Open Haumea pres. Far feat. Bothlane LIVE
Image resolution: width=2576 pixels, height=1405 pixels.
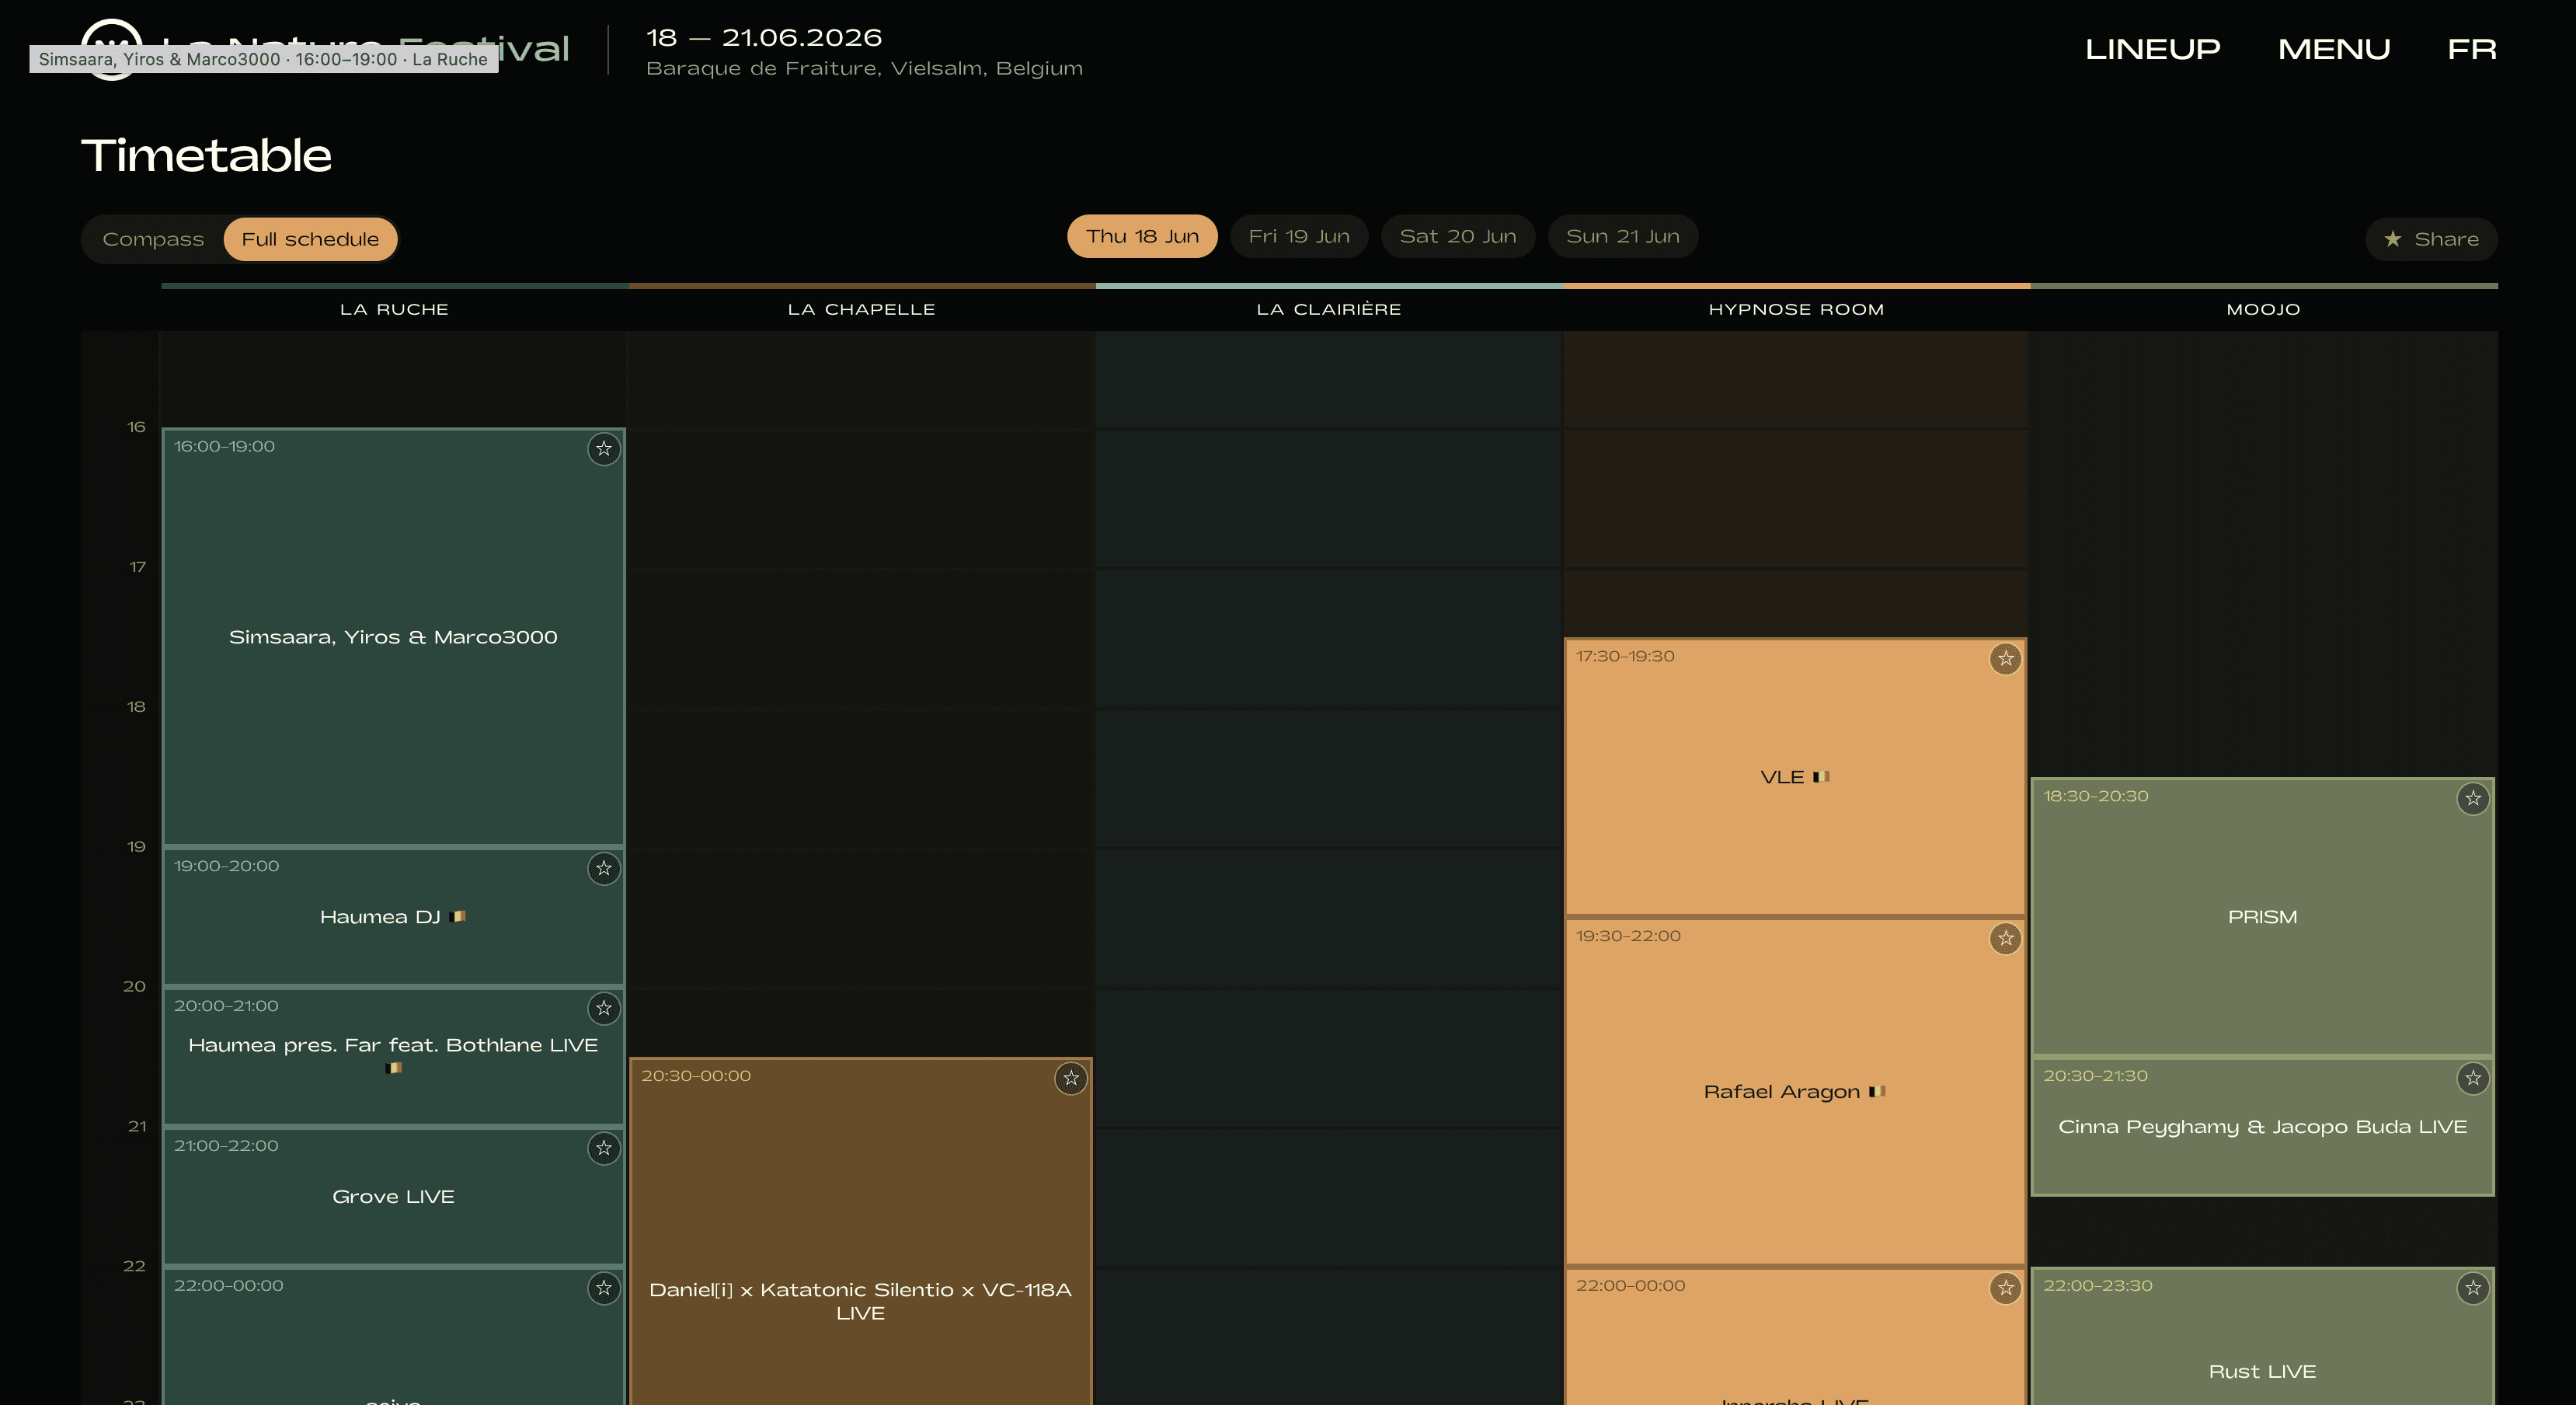(x=393, y=1056)
